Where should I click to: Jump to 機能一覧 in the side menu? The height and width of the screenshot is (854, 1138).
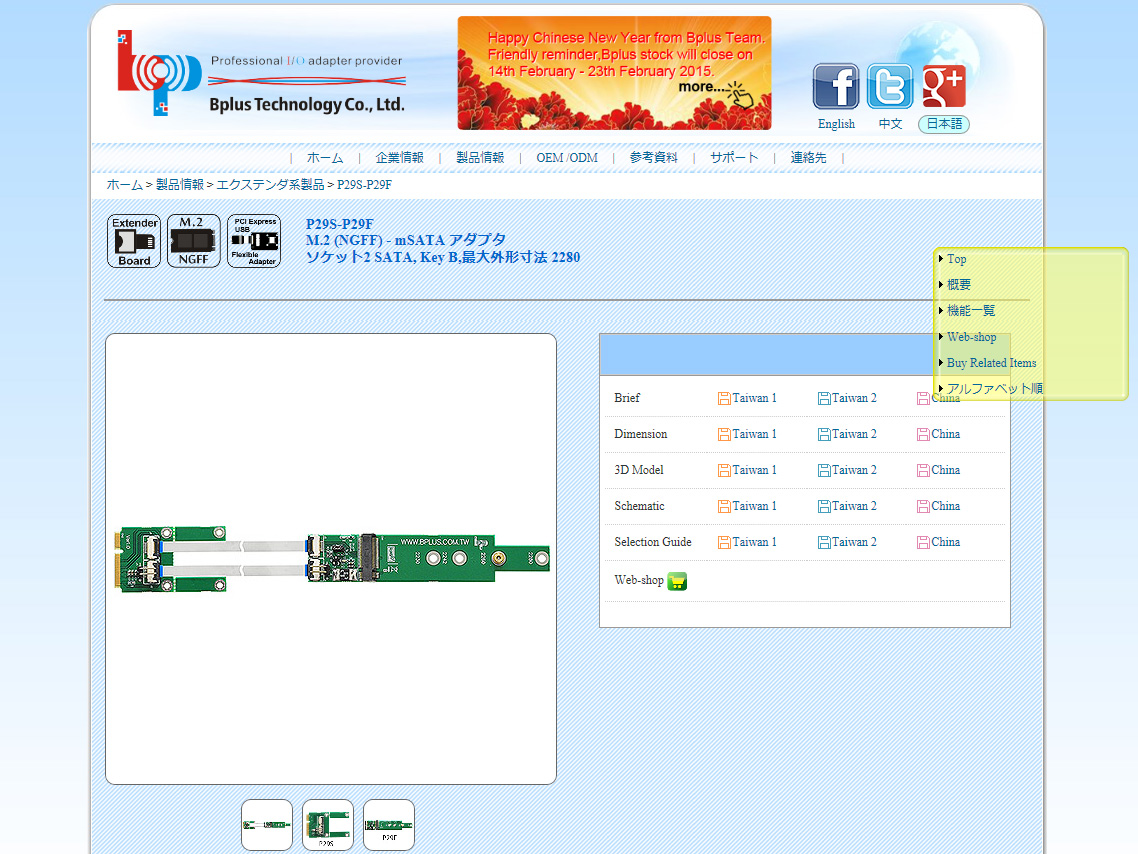970,311
